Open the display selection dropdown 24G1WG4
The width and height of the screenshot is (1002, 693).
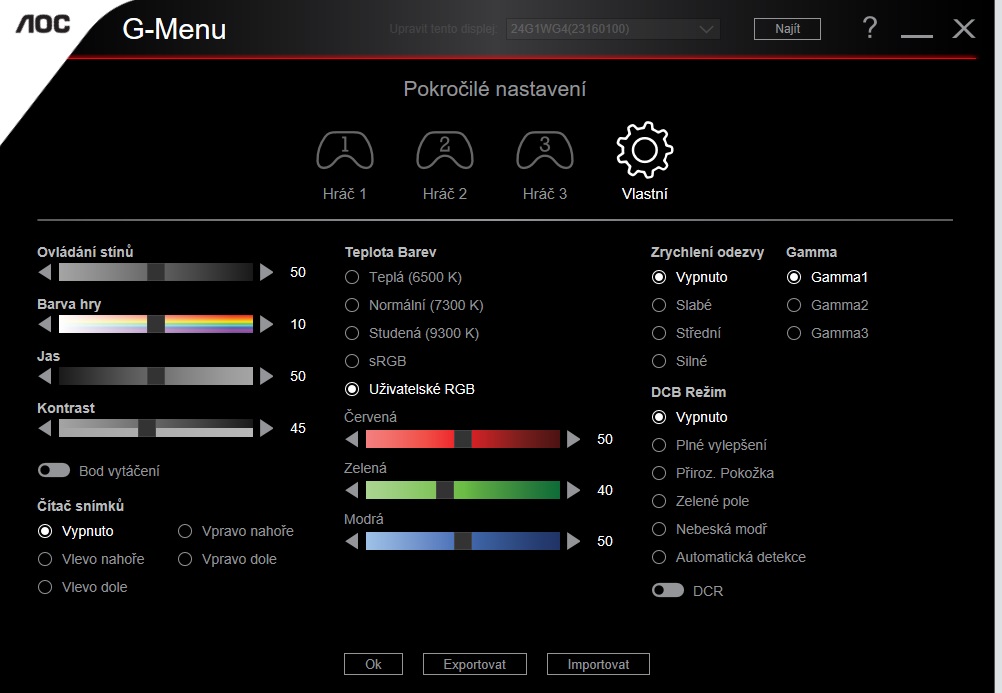pos(613,29)
